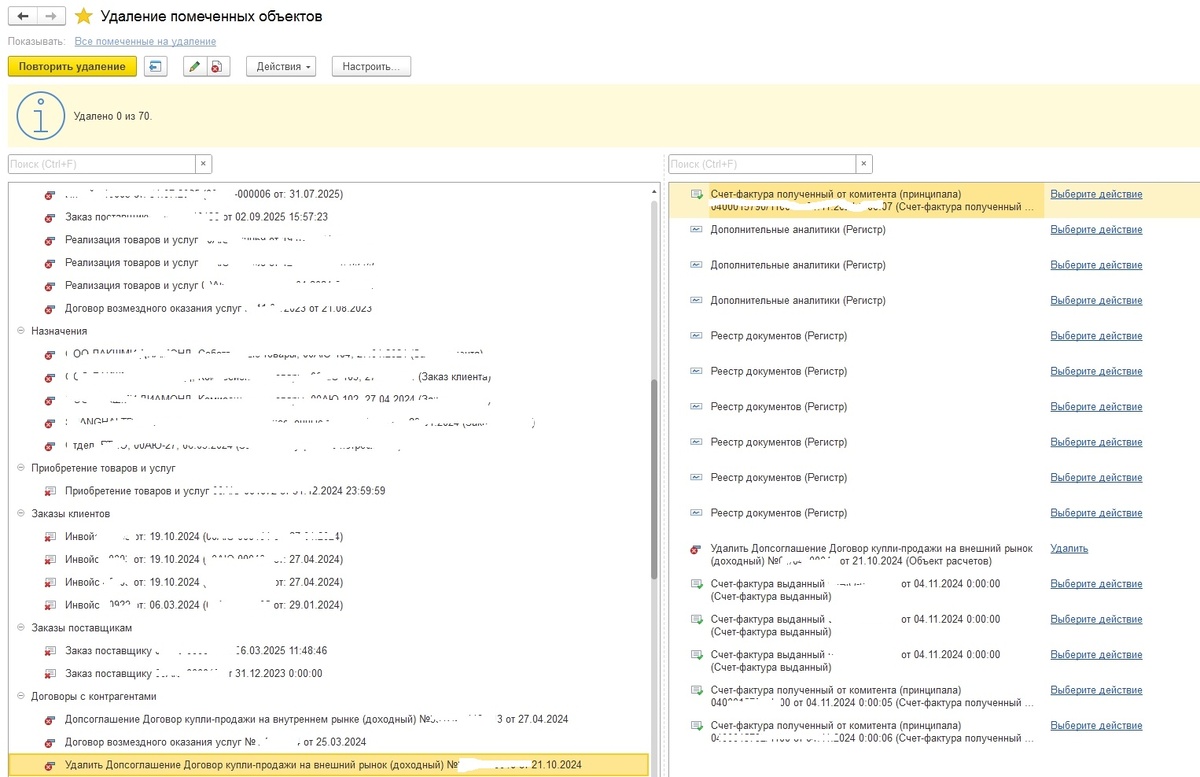
Task: Click icon of last Счет-фактура полученный 0:00:06 row
Action: pos(697,726)
